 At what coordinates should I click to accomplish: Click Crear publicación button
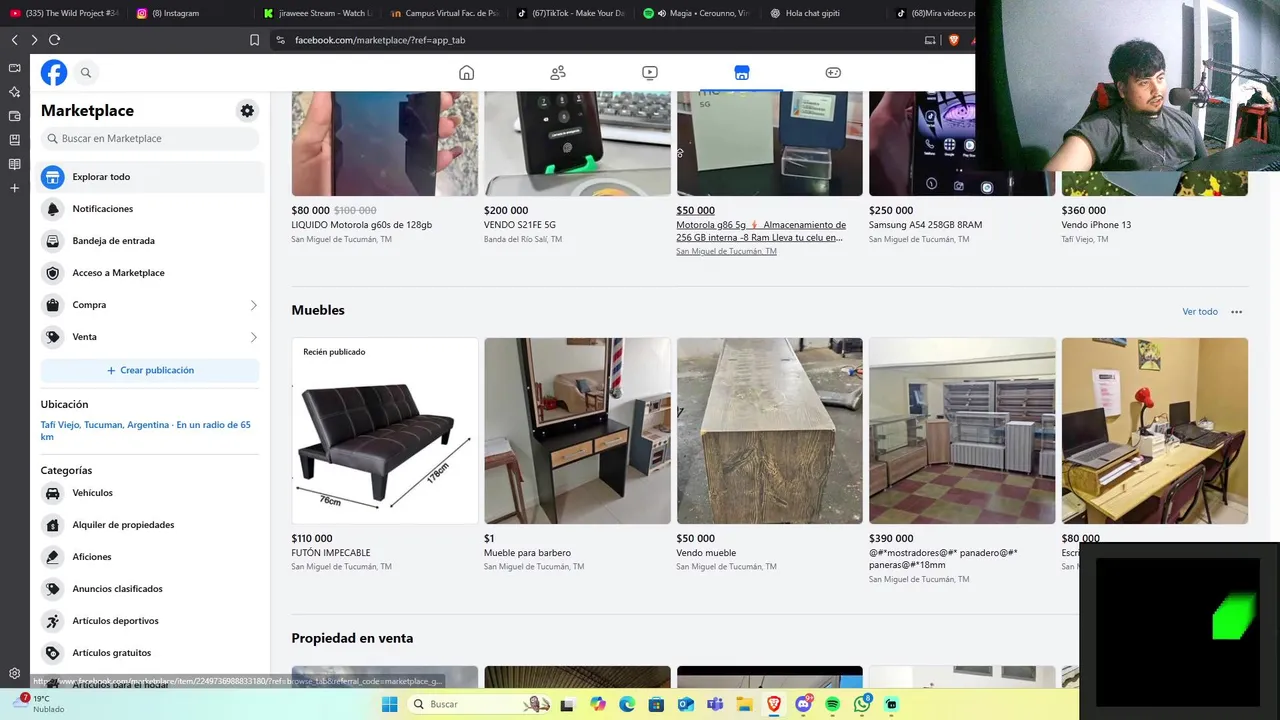[150, 370]
